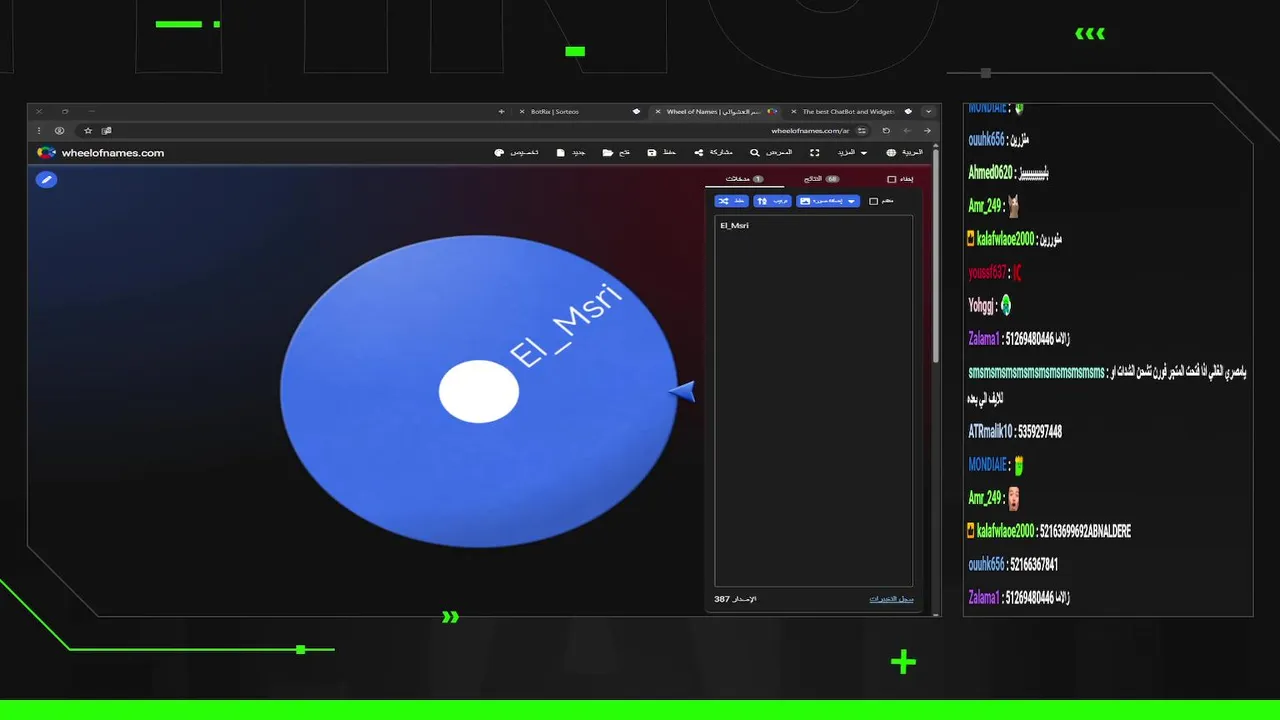Click the yousef637 username in chat
The image size is (1280, 720).
[x=988, y=272]
